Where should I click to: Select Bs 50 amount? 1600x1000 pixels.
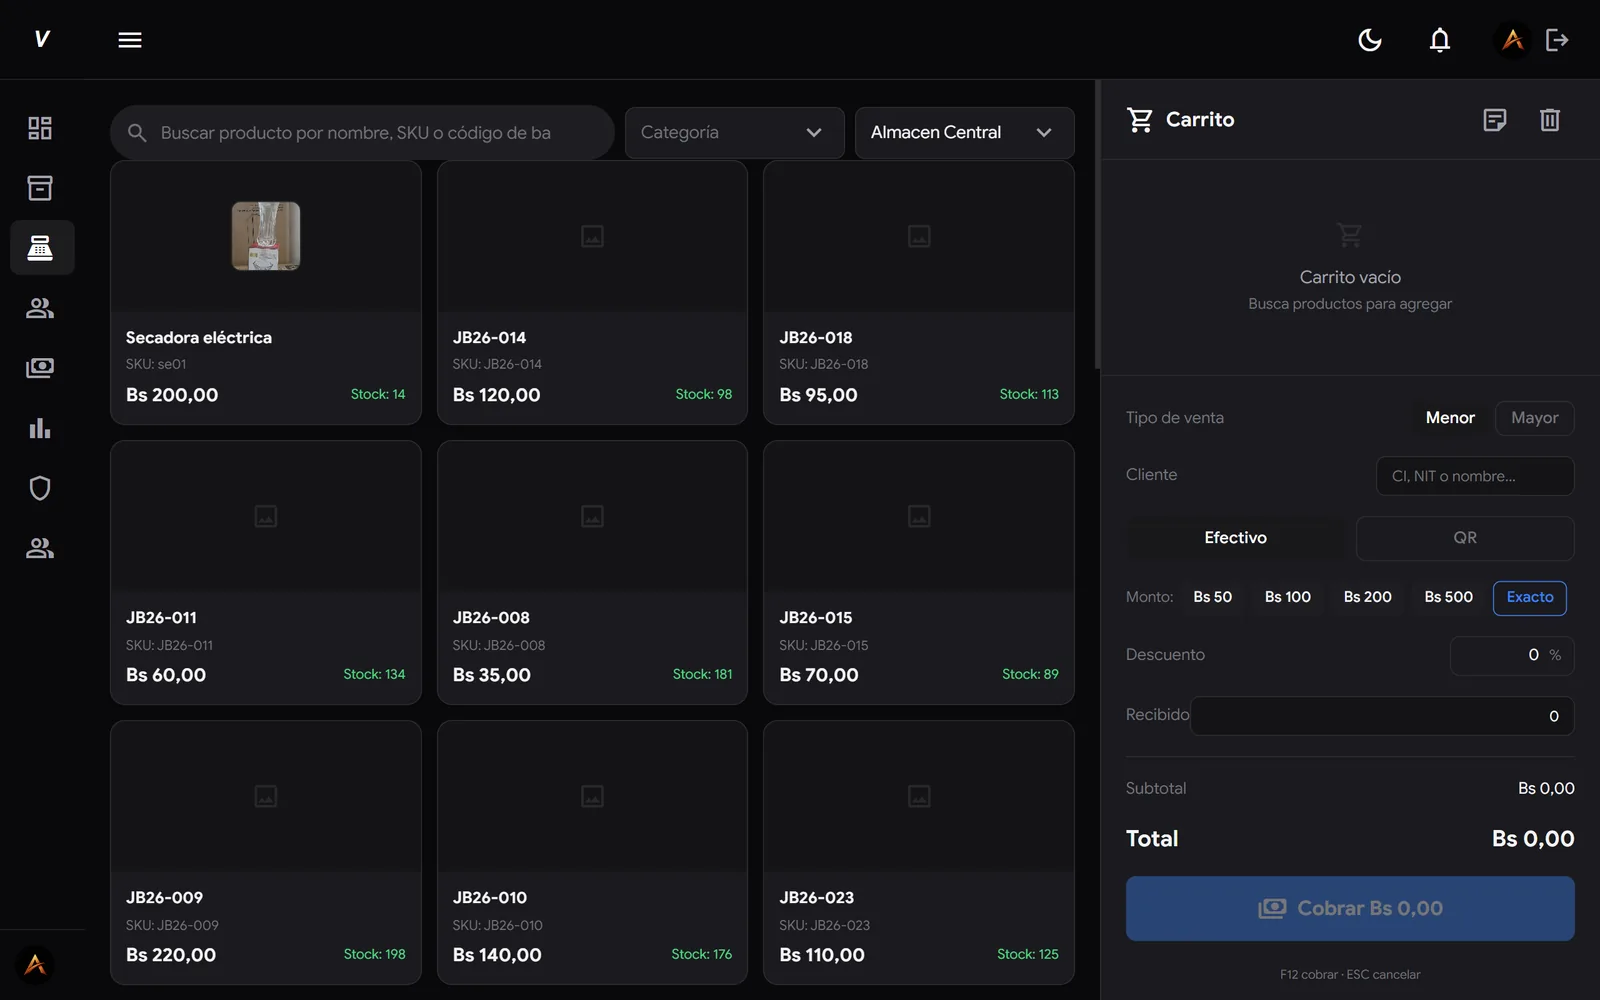click(1213, 597)
